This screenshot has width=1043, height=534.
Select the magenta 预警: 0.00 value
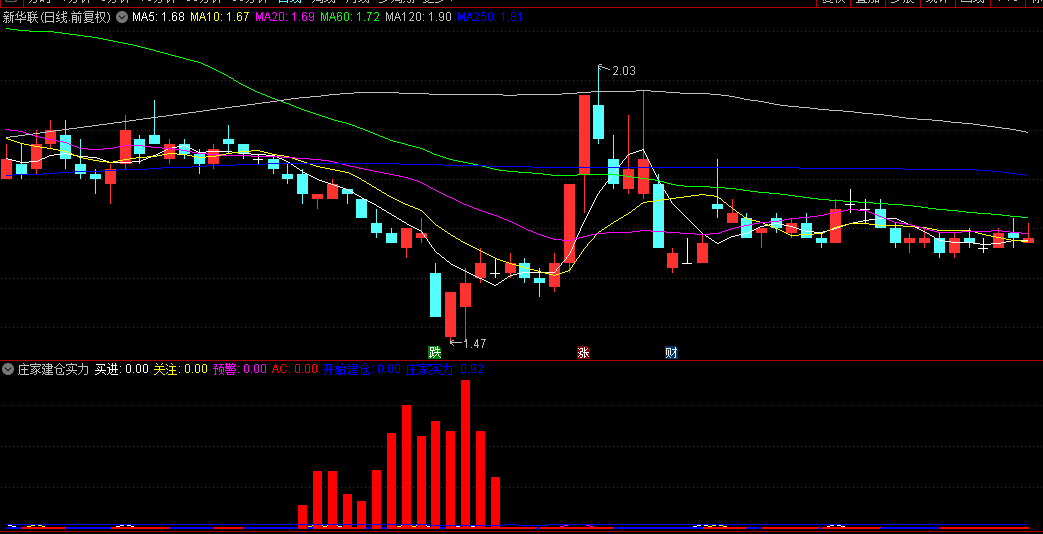(x=239, y=368)
